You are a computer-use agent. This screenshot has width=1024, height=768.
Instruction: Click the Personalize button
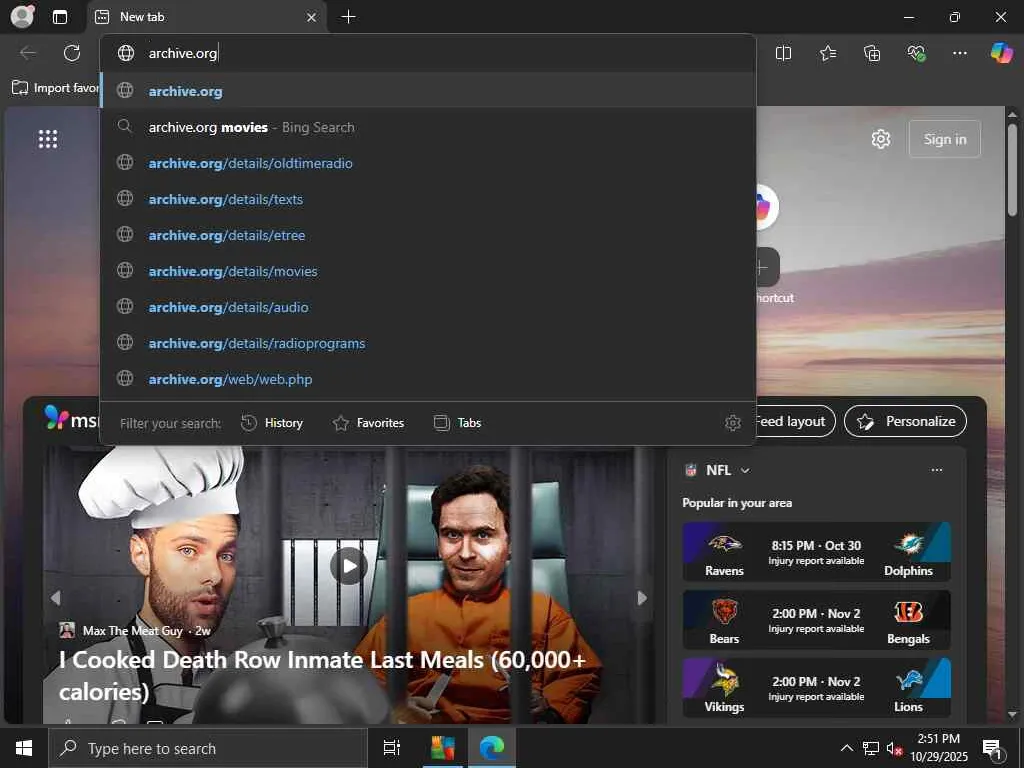click(905, 421)
